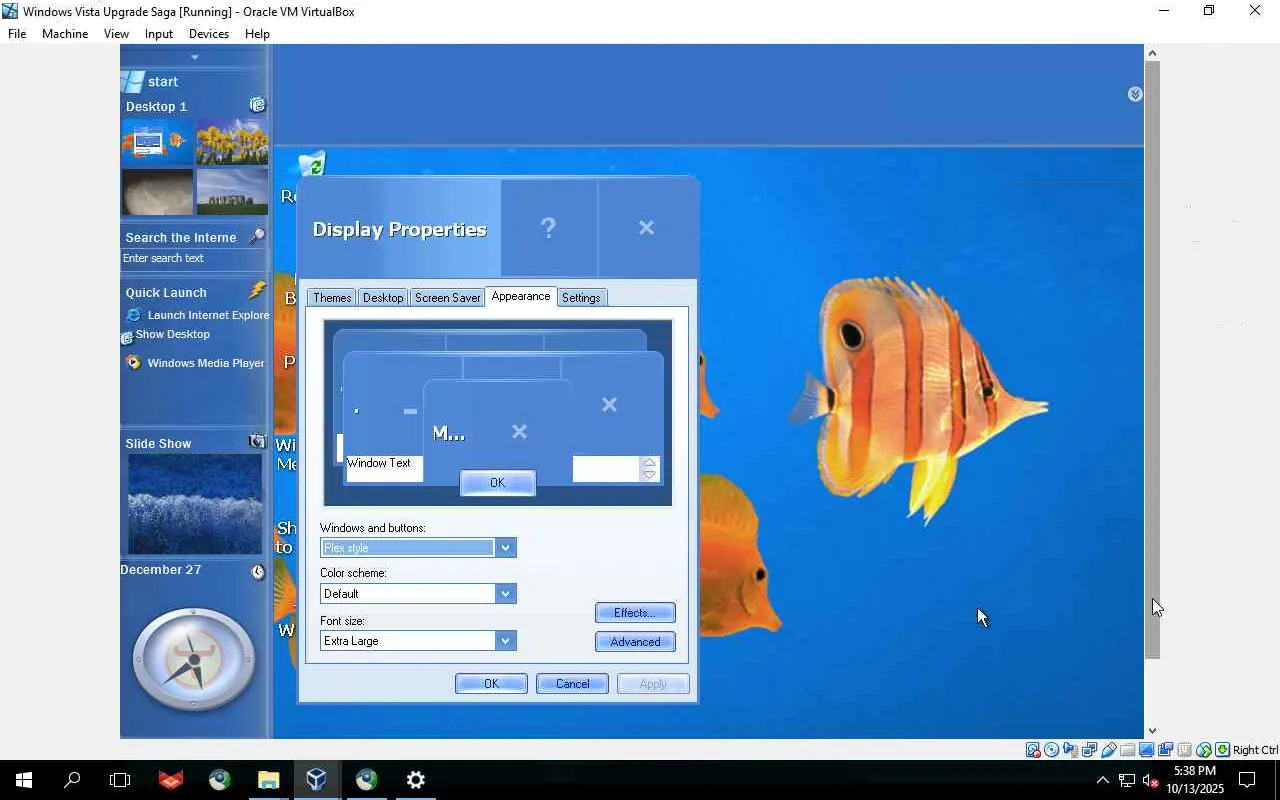Click the display monitor status icon

pos(1147,750)
